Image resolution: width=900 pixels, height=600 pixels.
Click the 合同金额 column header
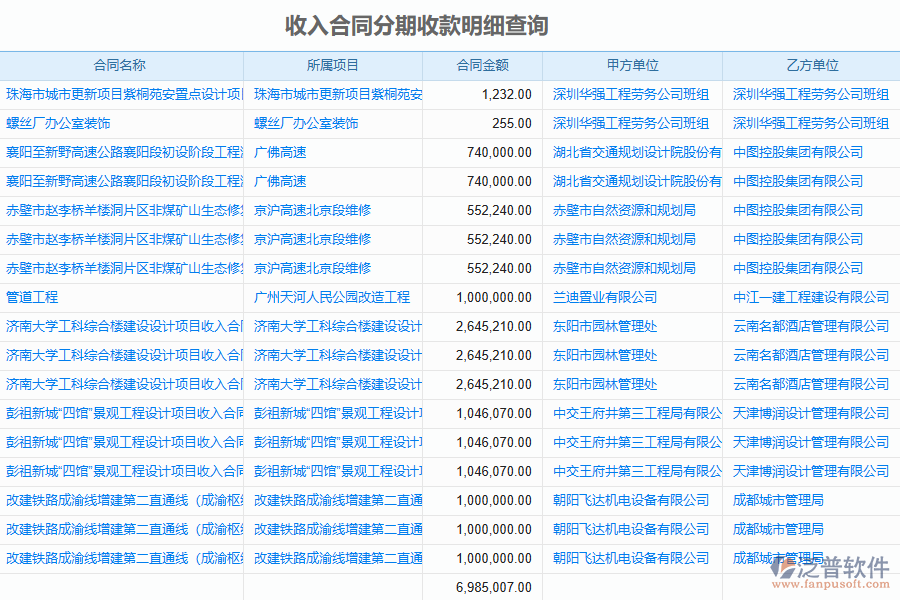(482, 65)
